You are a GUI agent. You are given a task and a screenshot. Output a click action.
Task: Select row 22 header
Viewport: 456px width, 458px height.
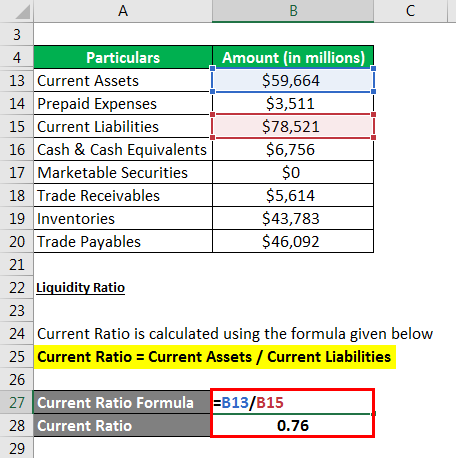(17, 287)
